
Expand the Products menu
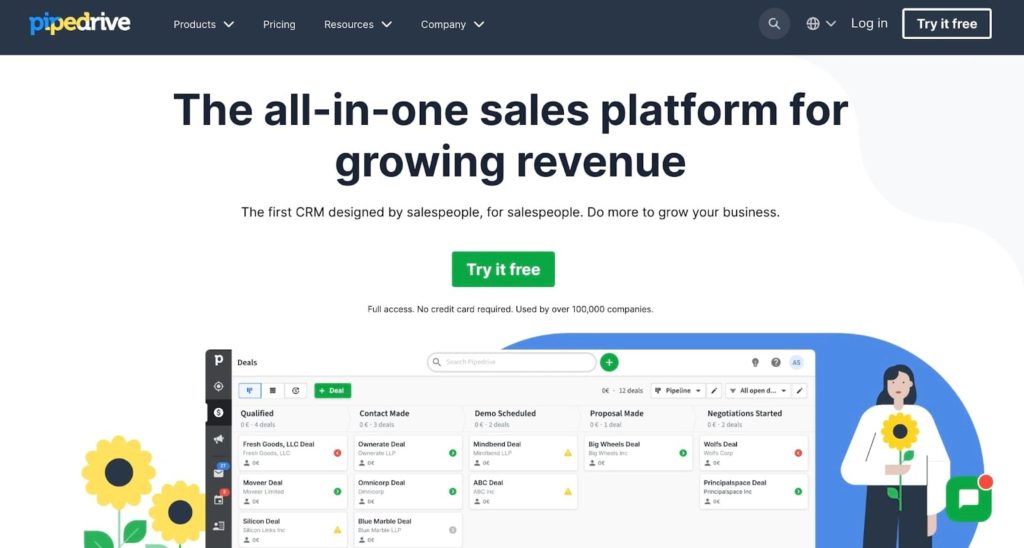(203, 24)
